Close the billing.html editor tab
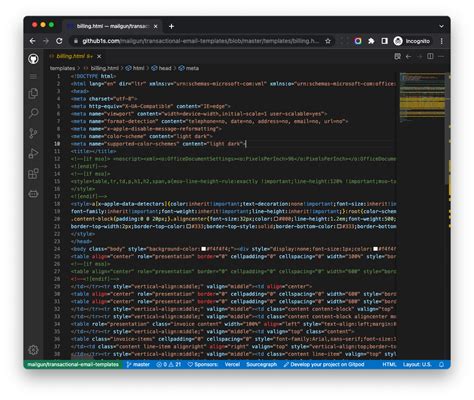474x400 pixels. [x=99, y=56]
